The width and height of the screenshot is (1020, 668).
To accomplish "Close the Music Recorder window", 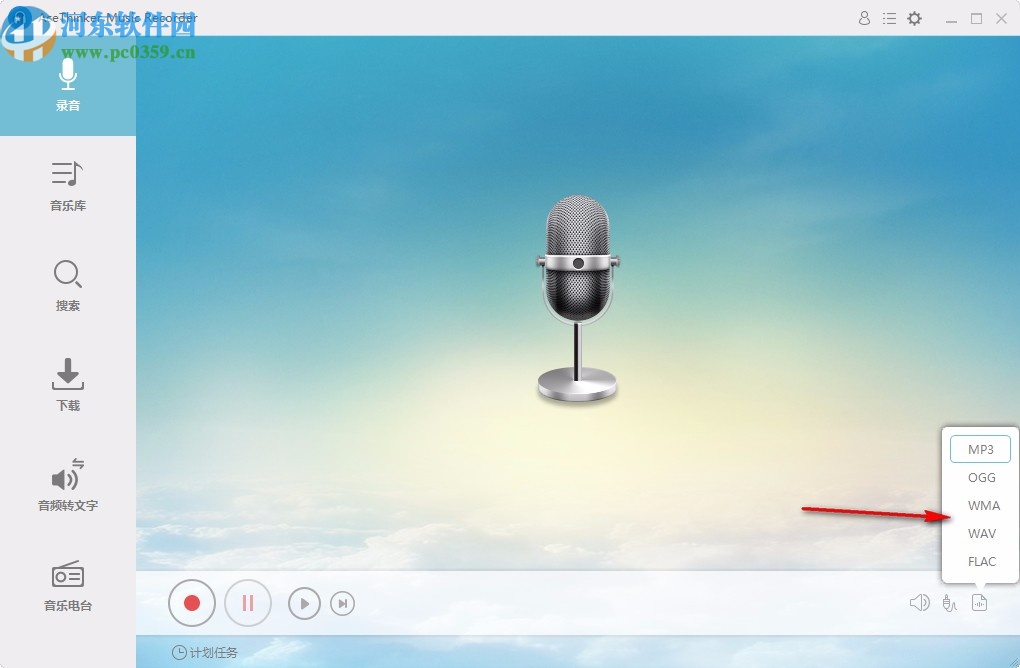I will click(x=1002, y=19).
